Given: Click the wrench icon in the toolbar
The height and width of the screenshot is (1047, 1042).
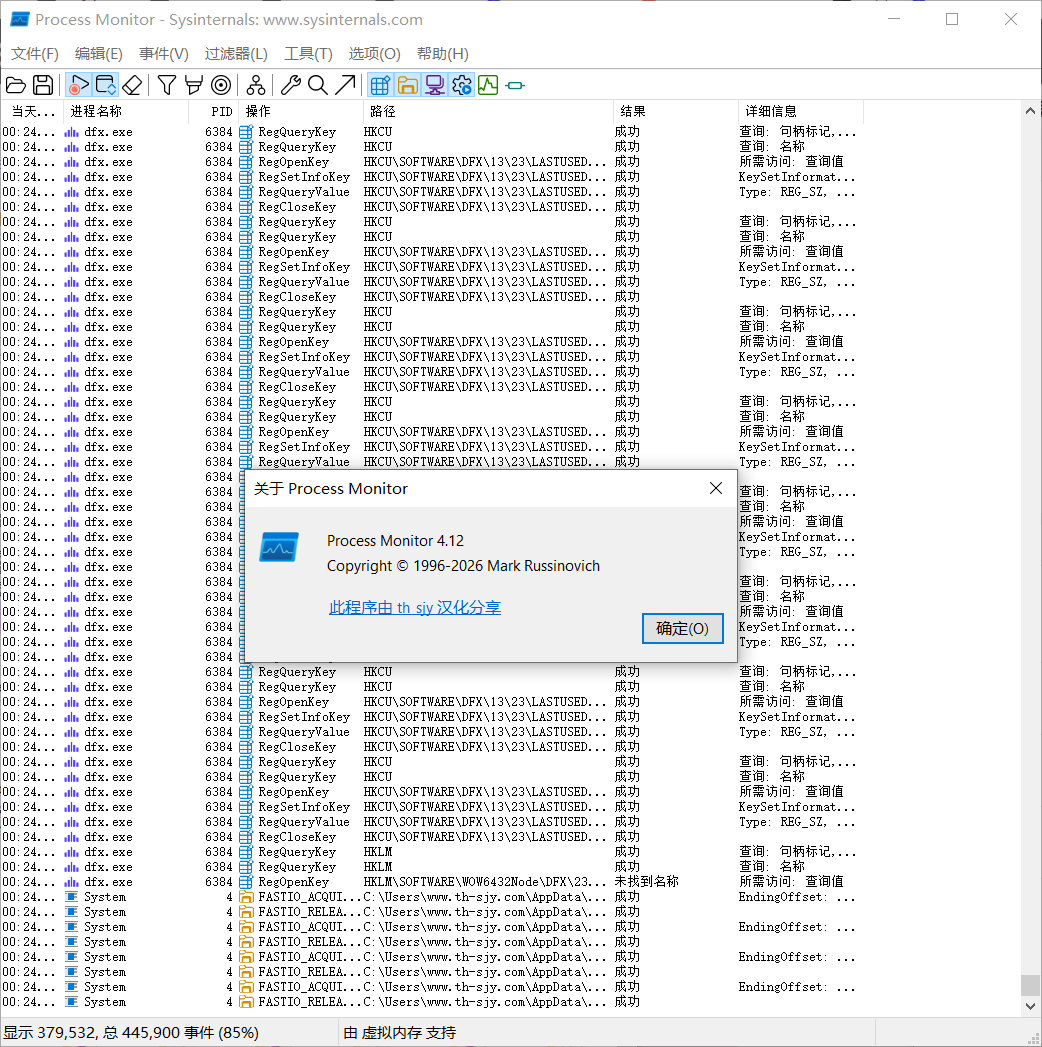Looking at the screenshot, I should point(290,85).
